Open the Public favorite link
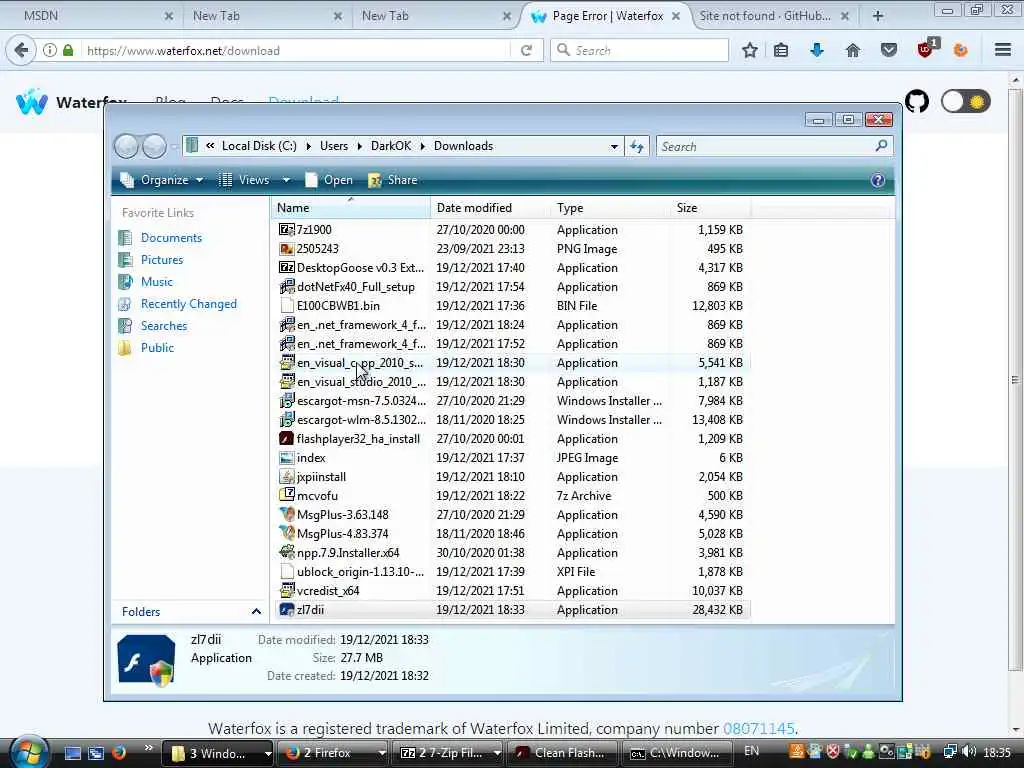 157,348
